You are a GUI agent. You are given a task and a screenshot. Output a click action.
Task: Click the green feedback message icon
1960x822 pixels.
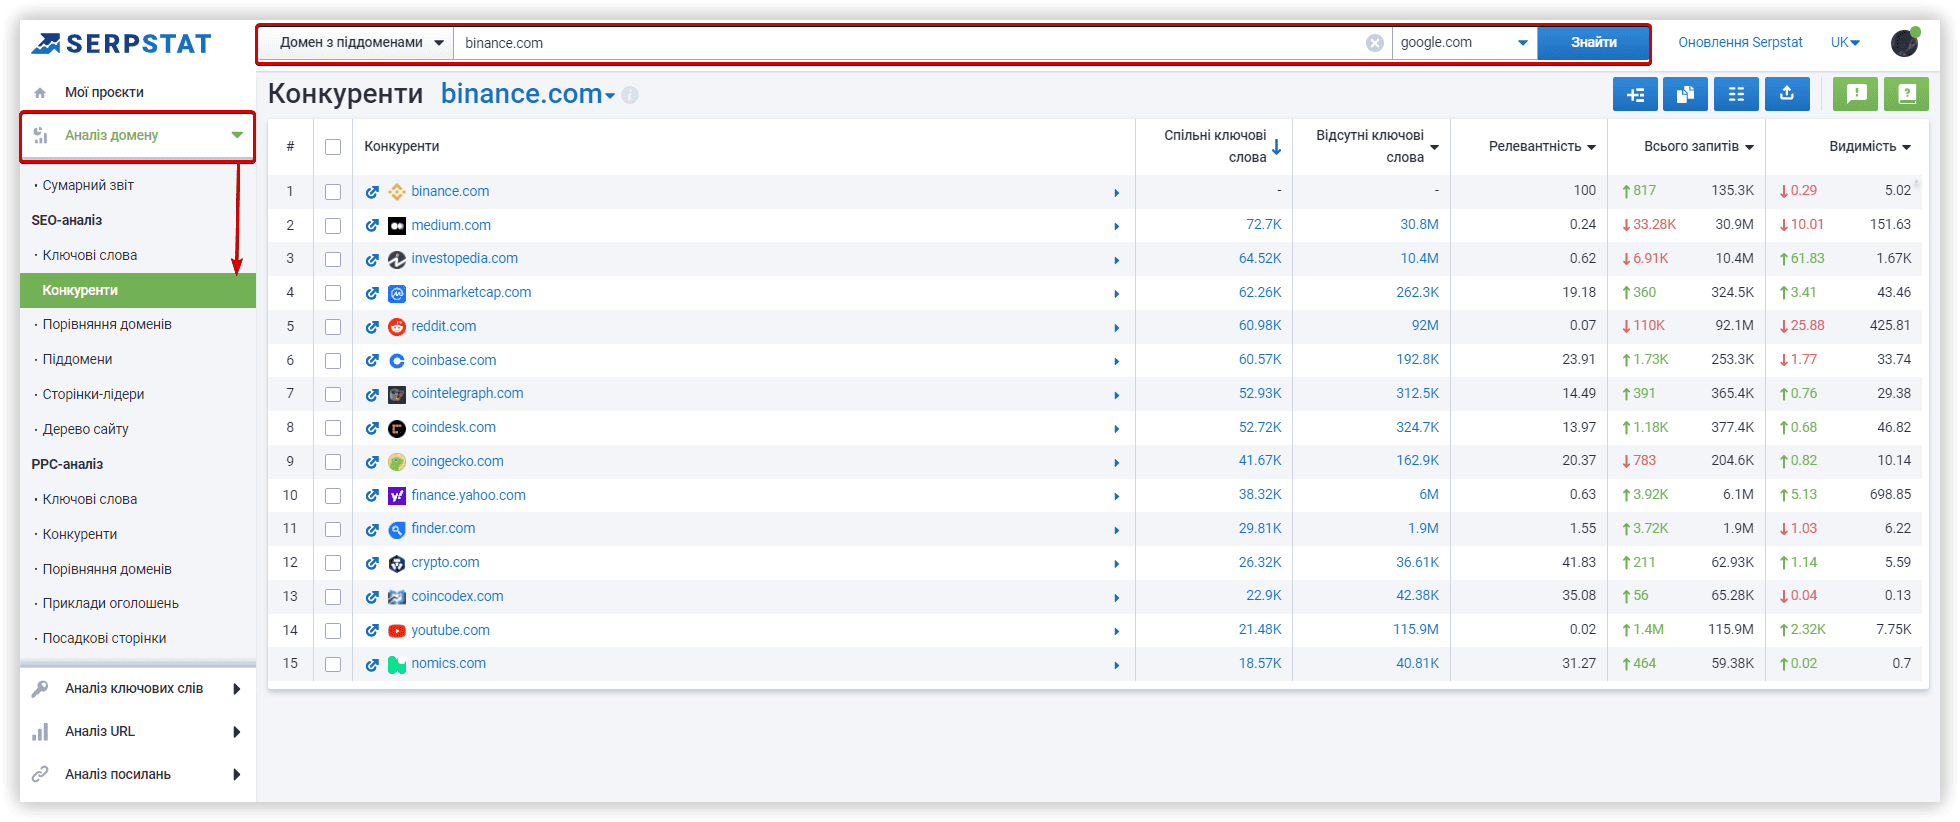(x=1855, y=94)
